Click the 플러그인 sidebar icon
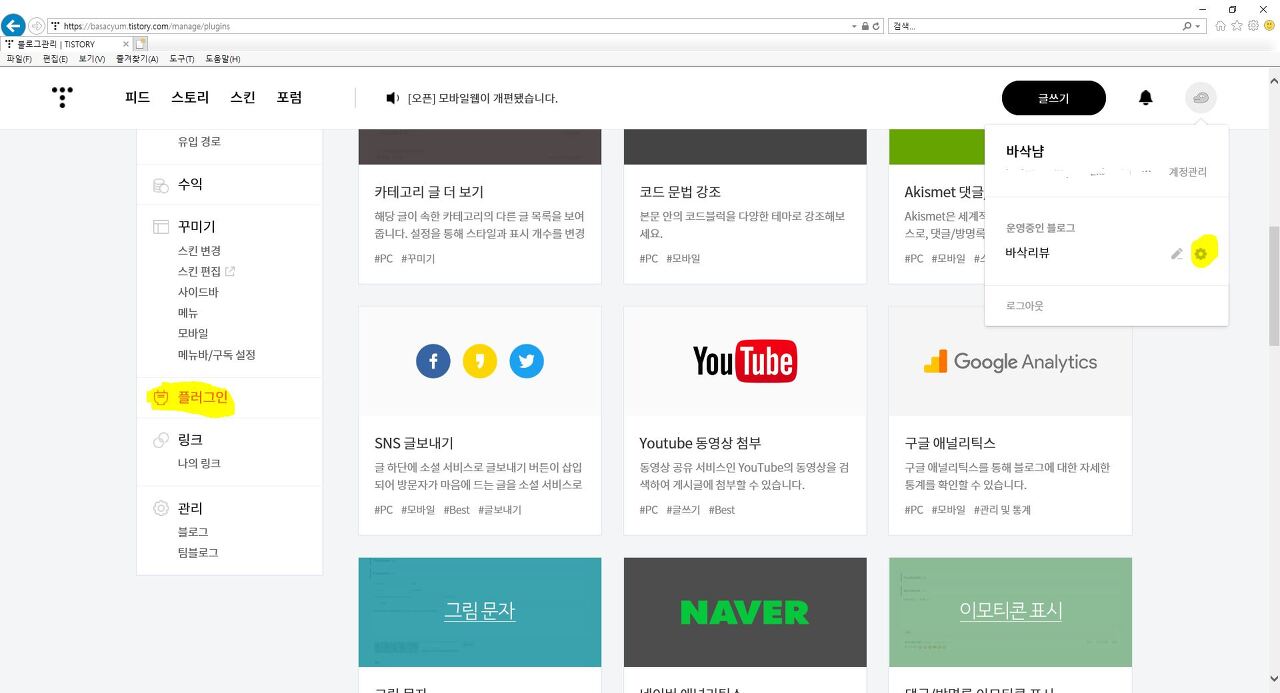Image resolution: width=1280 pixels, height=693 pixels. click(160, 398)
